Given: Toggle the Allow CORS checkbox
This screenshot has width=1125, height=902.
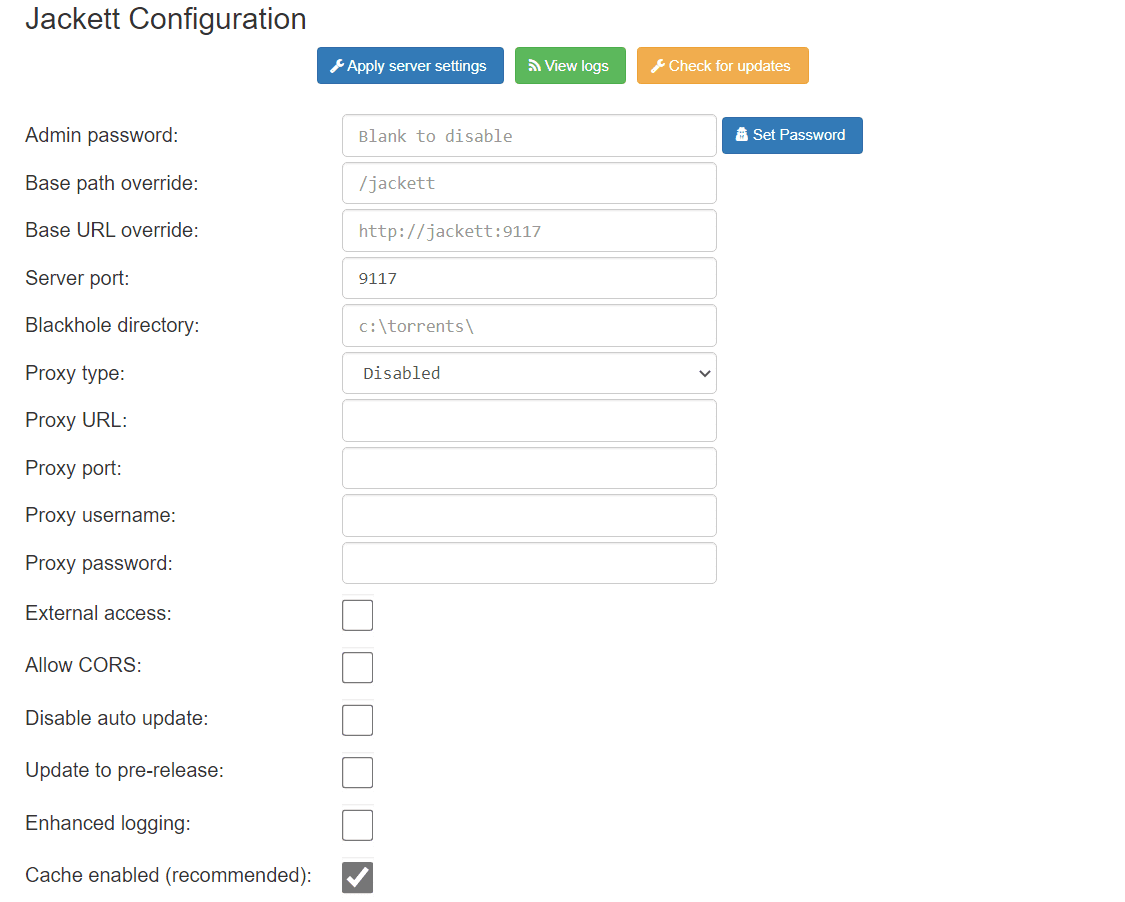Looking at the screenshot, I should [x=357, y=667].
